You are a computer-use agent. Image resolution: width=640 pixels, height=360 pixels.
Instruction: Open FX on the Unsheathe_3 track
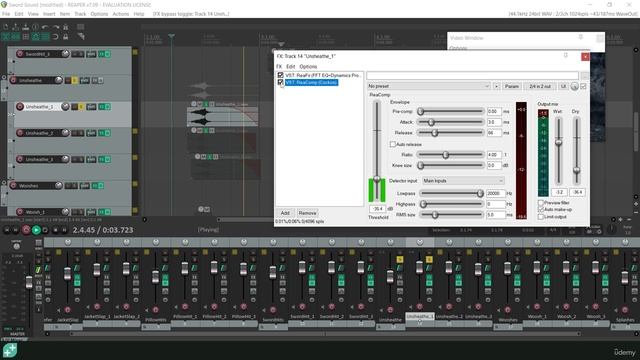(x=101, y=159)
